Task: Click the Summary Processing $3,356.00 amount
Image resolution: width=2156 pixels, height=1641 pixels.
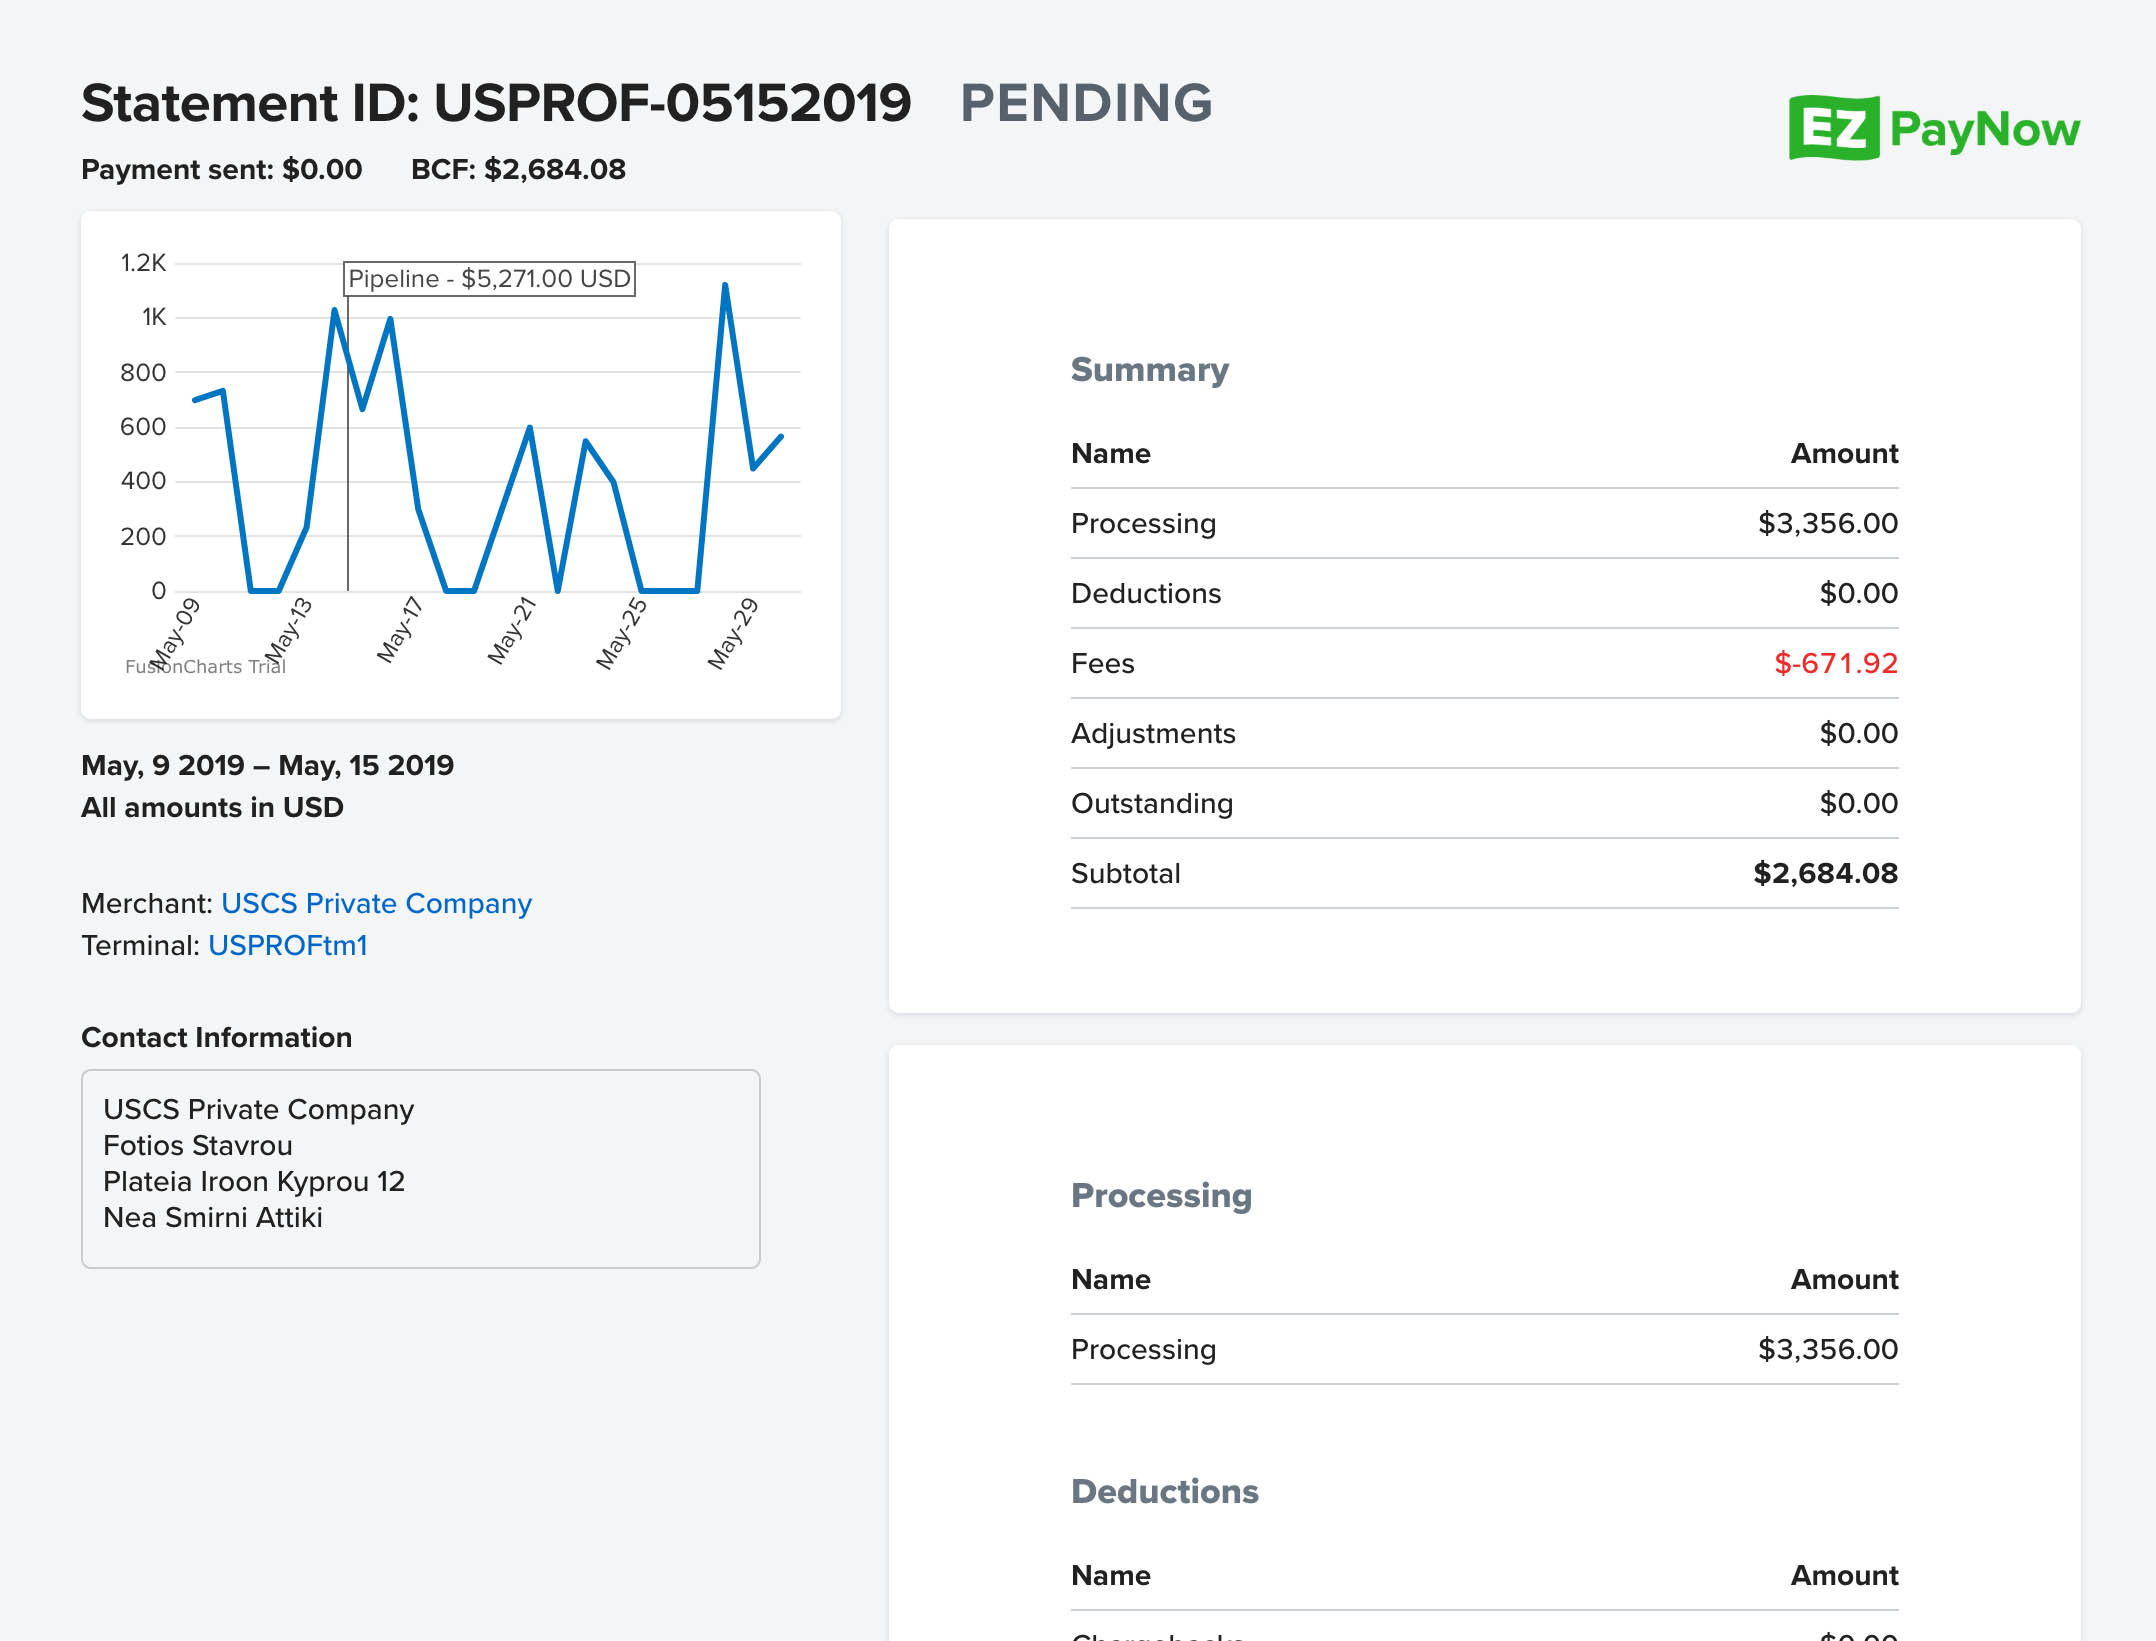Action: (1828, 523)
